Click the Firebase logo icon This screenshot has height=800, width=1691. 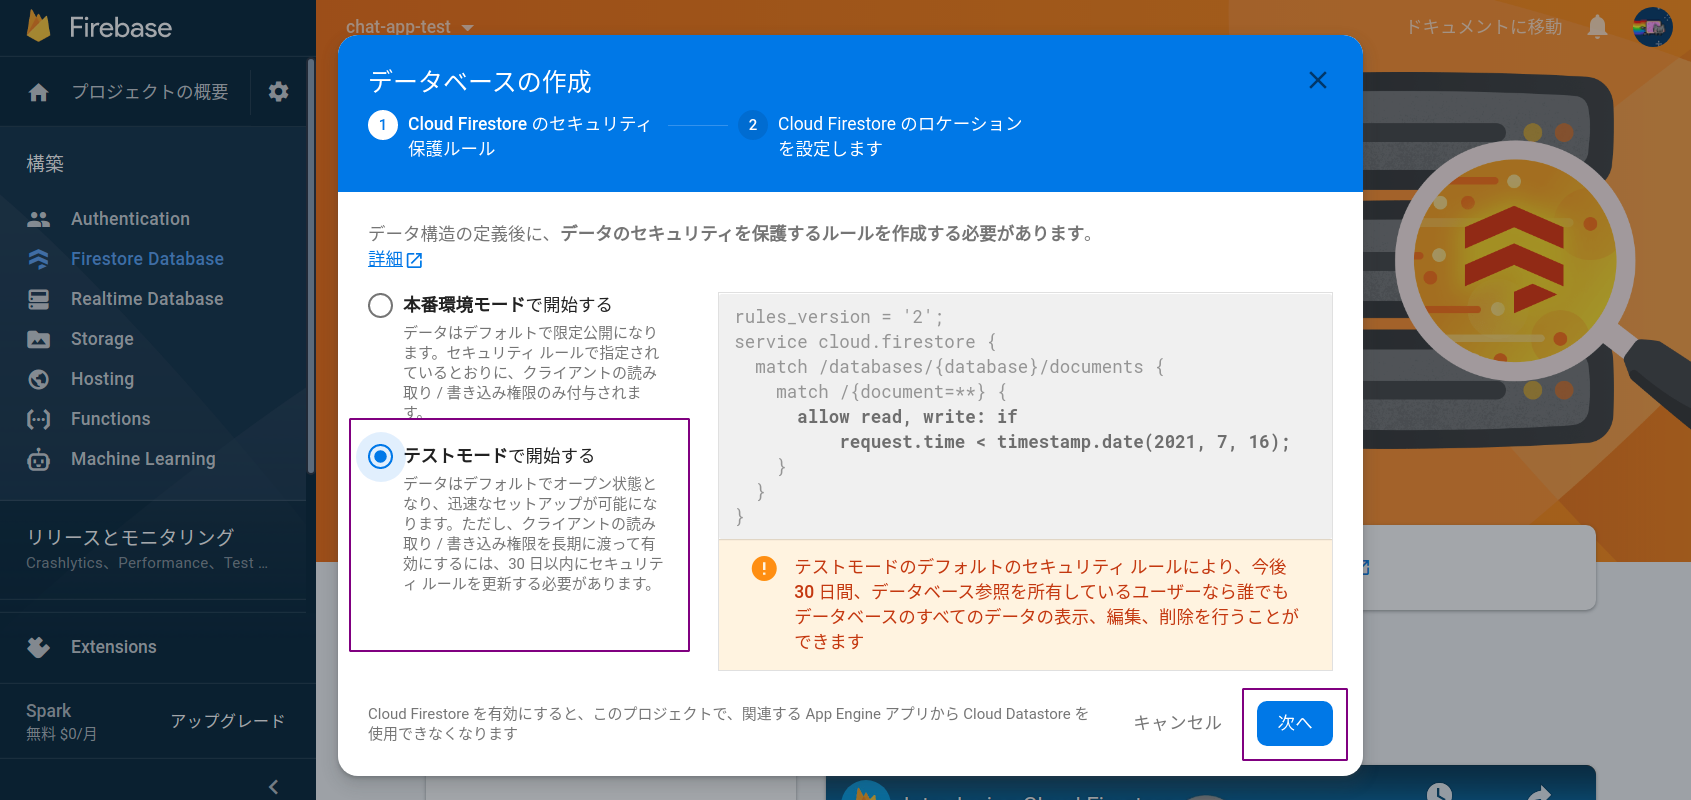tap(39, 27)
